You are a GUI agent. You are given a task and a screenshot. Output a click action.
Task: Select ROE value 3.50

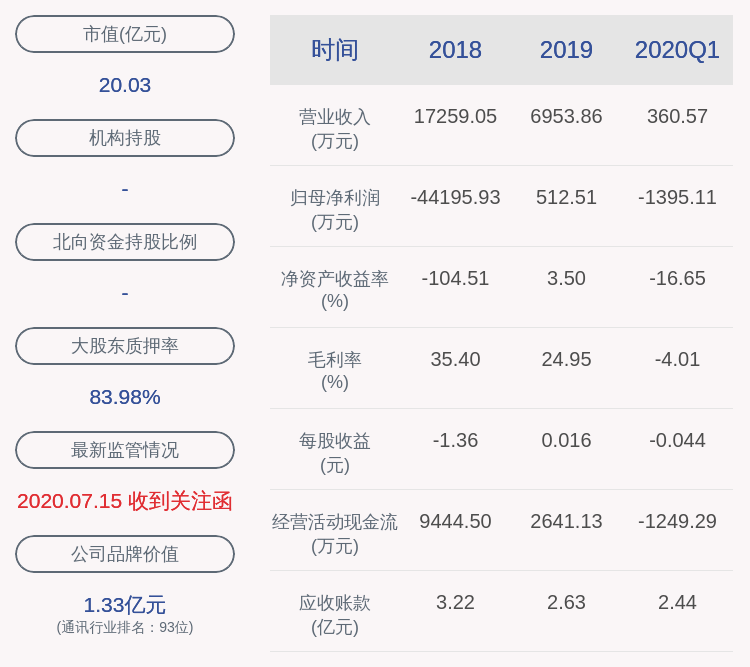tap(566, 278)
